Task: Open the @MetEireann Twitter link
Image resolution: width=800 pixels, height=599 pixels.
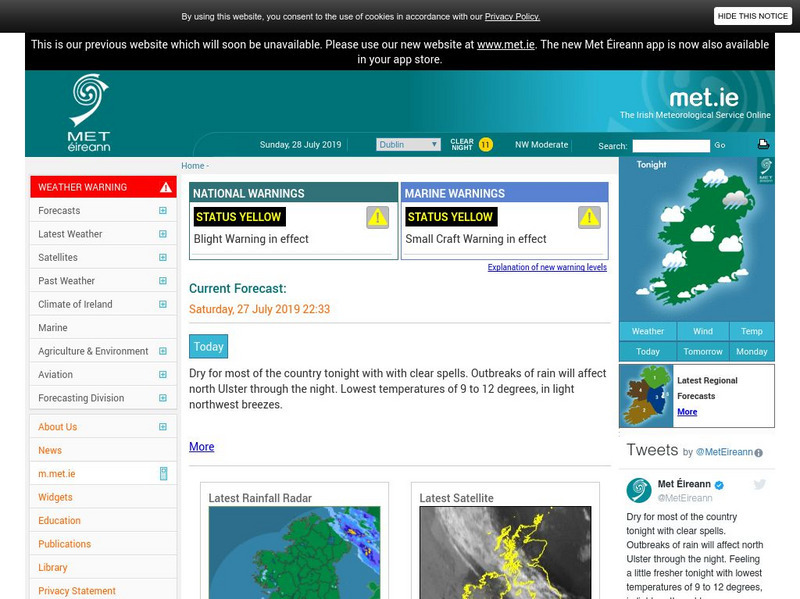Action: pos(723,452)
